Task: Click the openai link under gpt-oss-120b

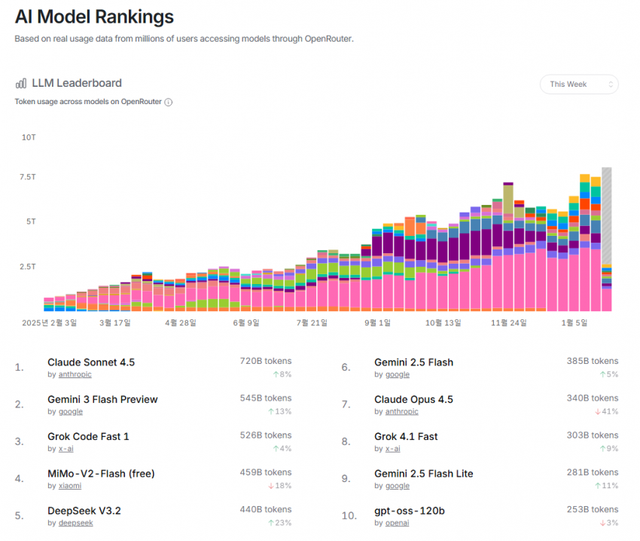Action: pos(399,523)
